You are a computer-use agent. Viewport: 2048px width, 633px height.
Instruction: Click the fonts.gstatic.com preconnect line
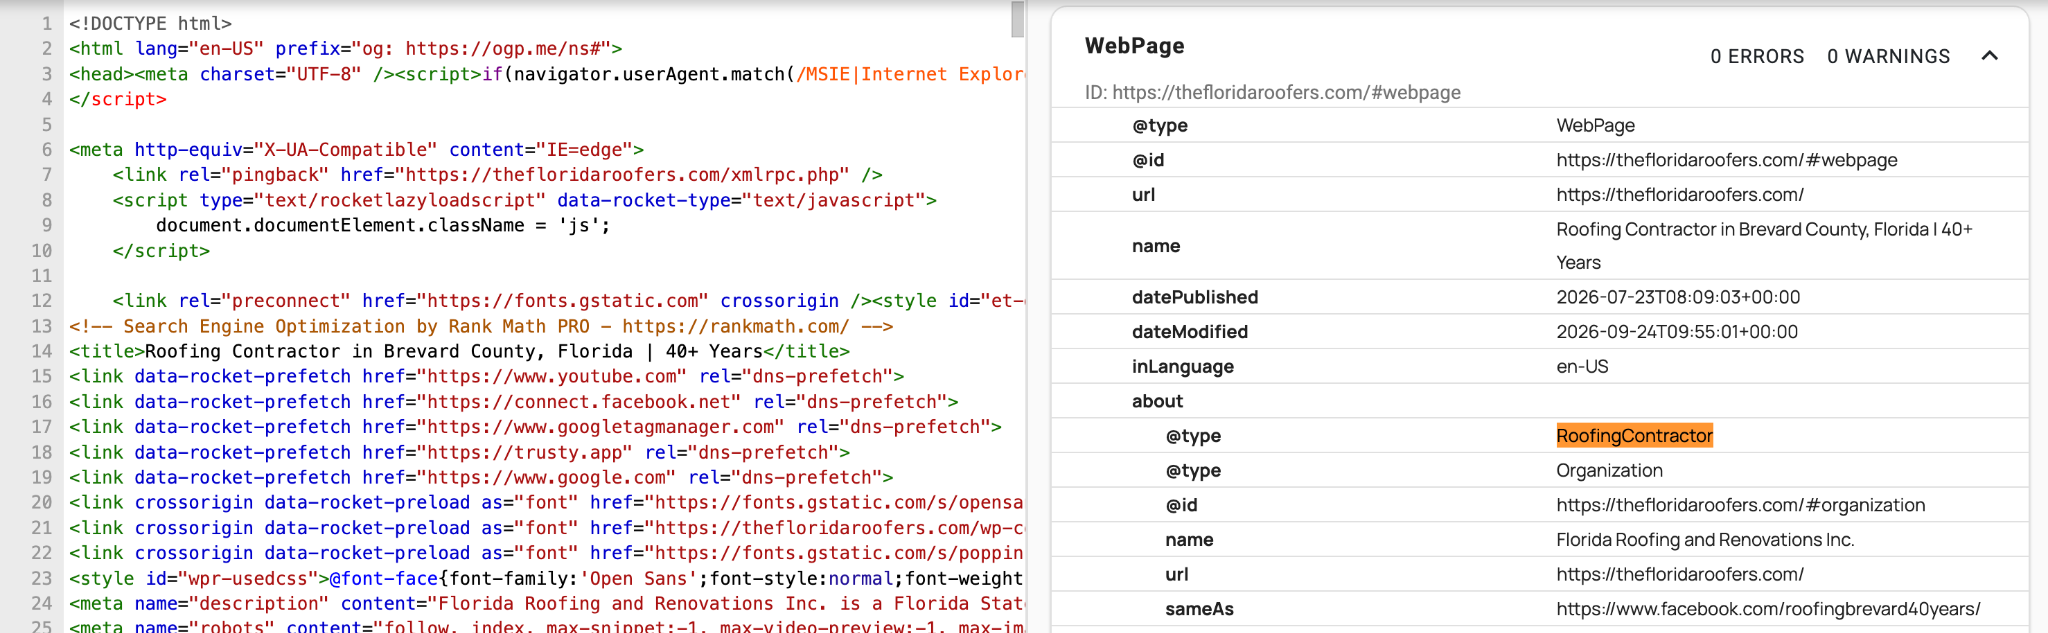[x=568, y=301]
